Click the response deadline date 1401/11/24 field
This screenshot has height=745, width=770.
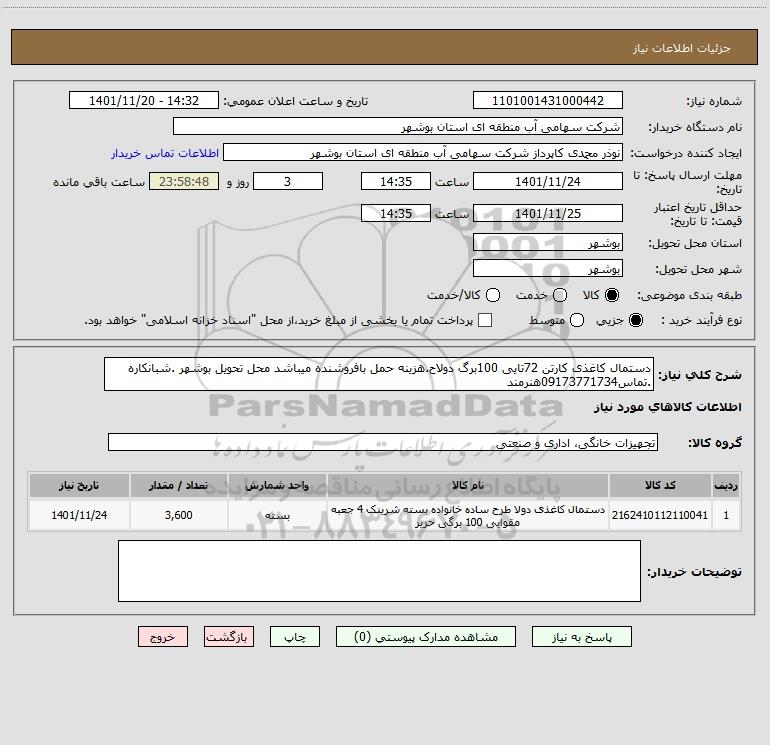[548, 181]
